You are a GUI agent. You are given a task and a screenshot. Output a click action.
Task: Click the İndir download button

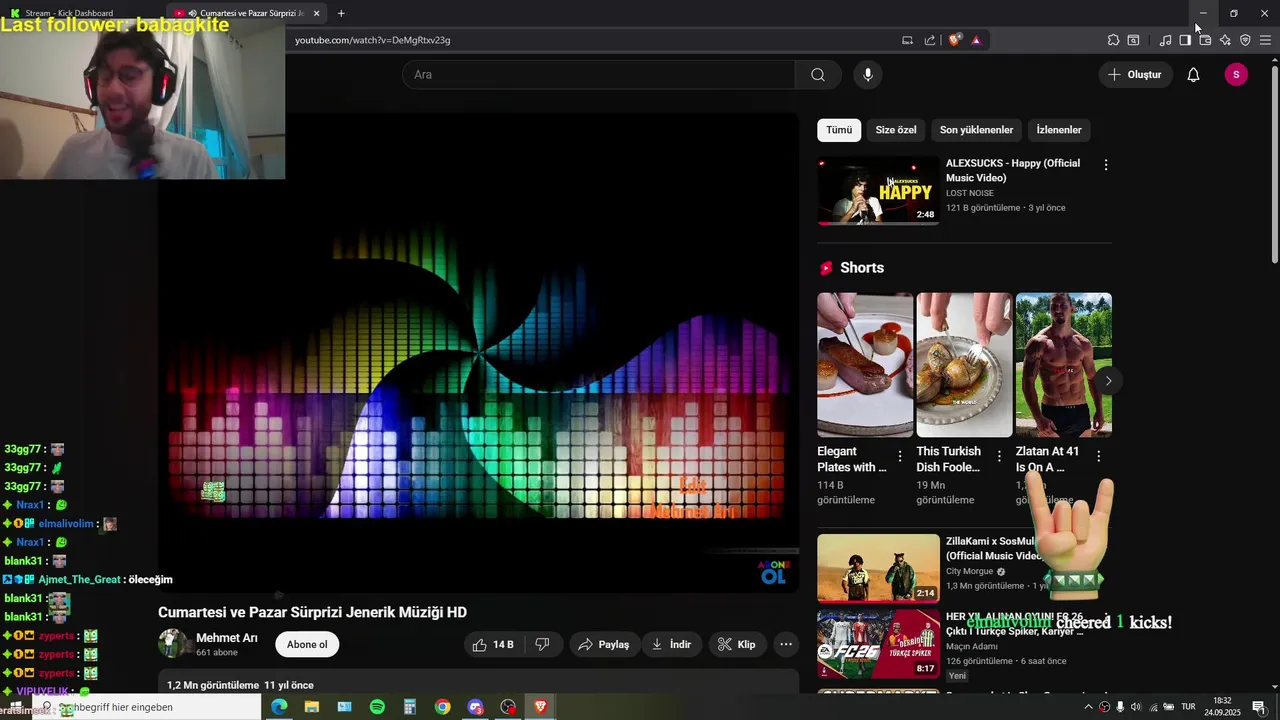point(671,645)
